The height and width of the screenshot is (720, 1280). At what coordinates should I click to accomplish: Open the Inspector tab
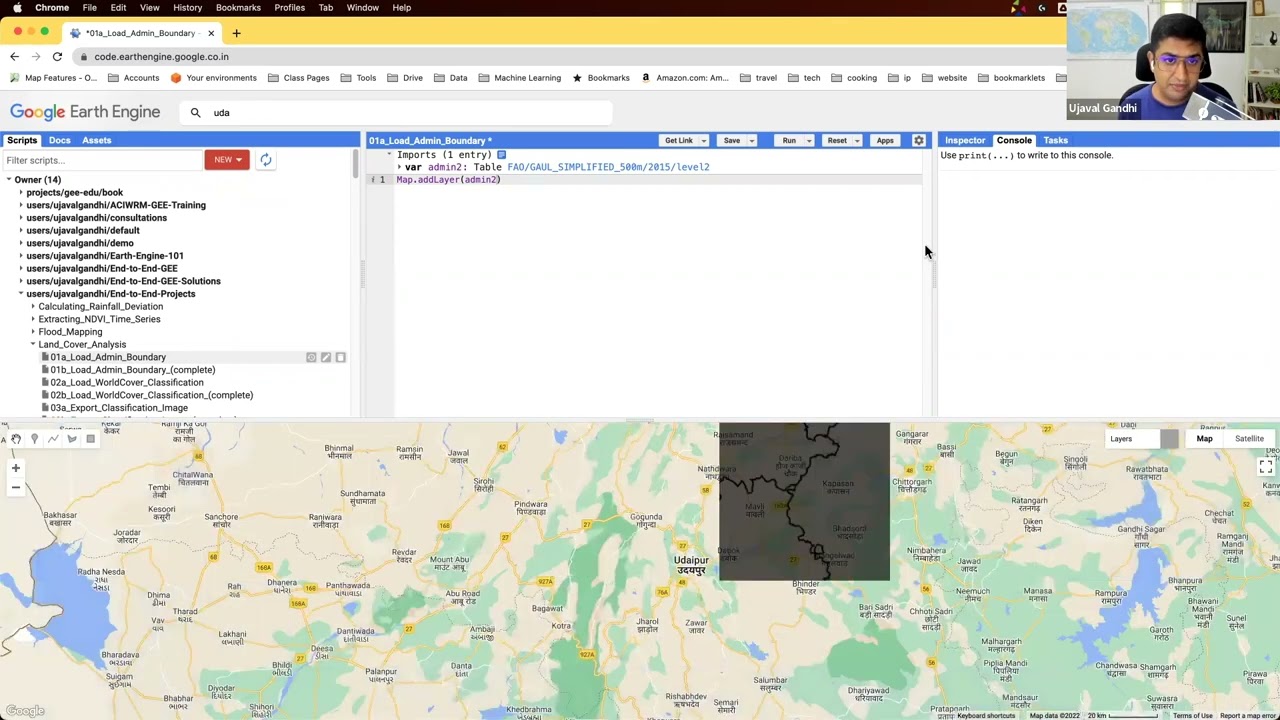965,141
